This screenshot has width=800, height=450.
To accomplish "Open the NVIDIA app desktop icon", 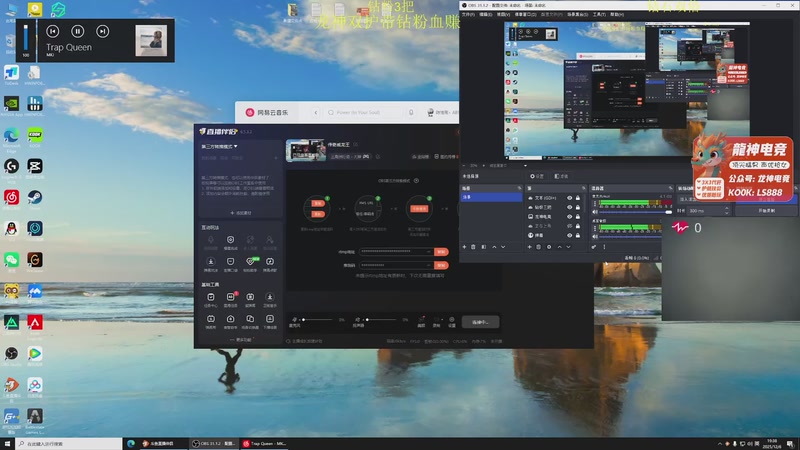I will (x=11, y=104).
